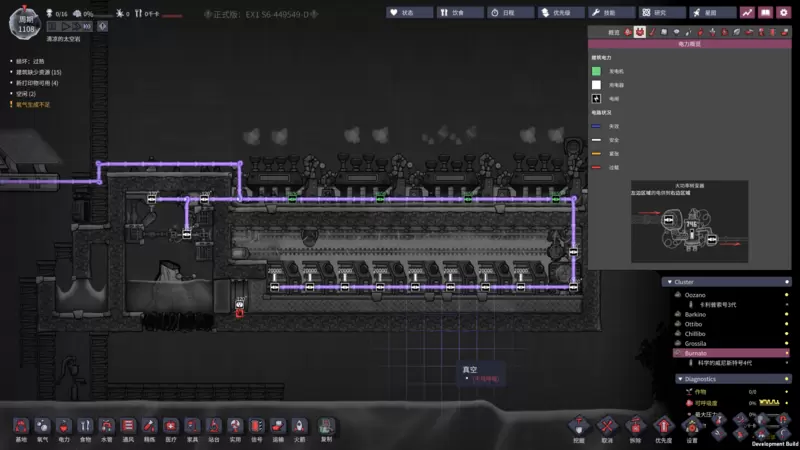This screenshot has width=800, height=450.
Task: Toggle the temperature overlay thermometer icon
Action: [x=652, y=32]
